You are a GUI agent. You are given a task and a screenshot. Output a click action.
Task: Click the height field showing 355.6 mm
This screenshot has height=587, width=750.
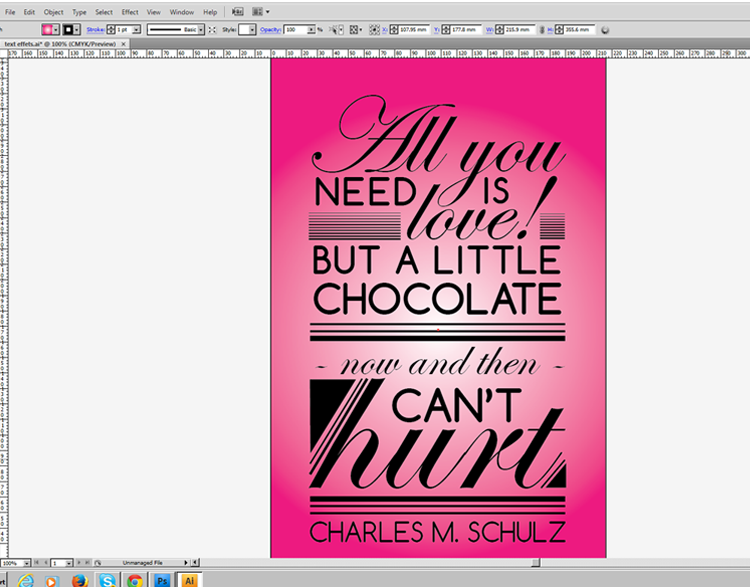point(579,30)
